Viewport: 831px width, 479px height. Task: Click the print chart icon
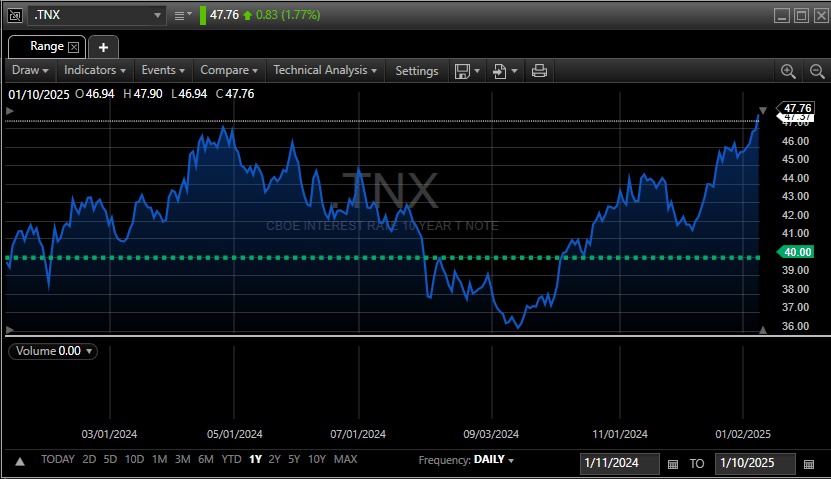point(539,71)
